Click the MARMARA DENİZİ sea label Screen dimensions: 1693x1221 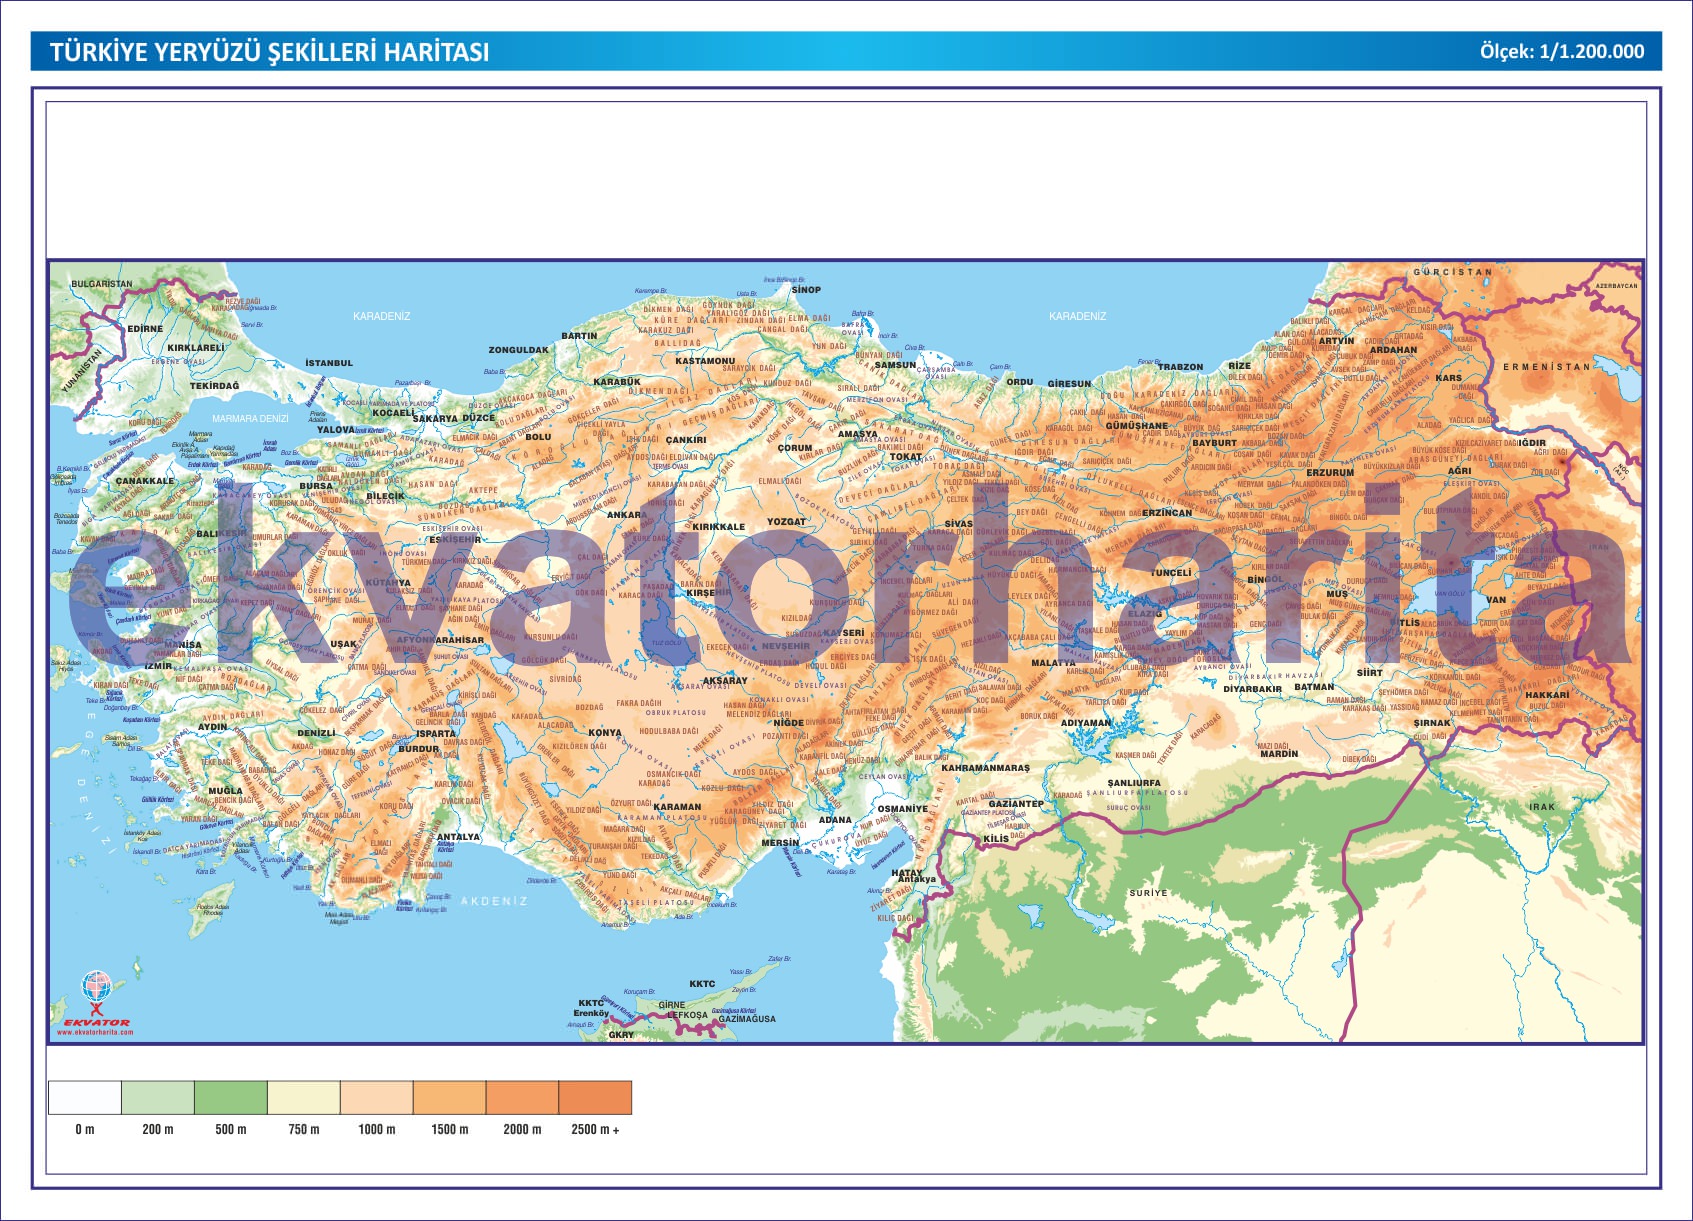(x=250, y=418)
